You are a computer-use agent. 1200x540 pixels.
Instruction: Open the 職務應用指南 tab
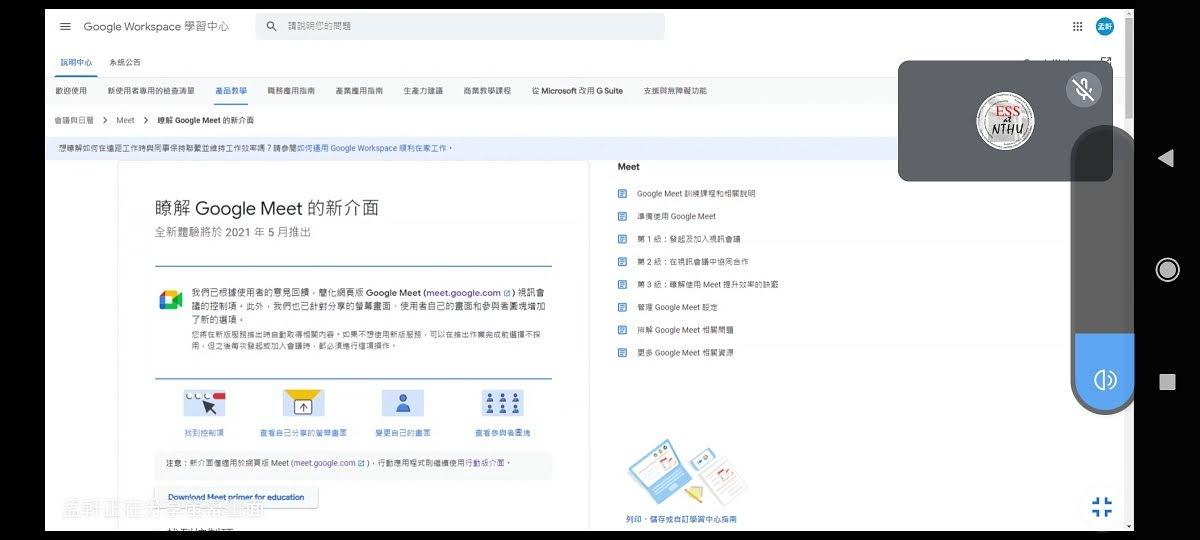click(291, 90)
